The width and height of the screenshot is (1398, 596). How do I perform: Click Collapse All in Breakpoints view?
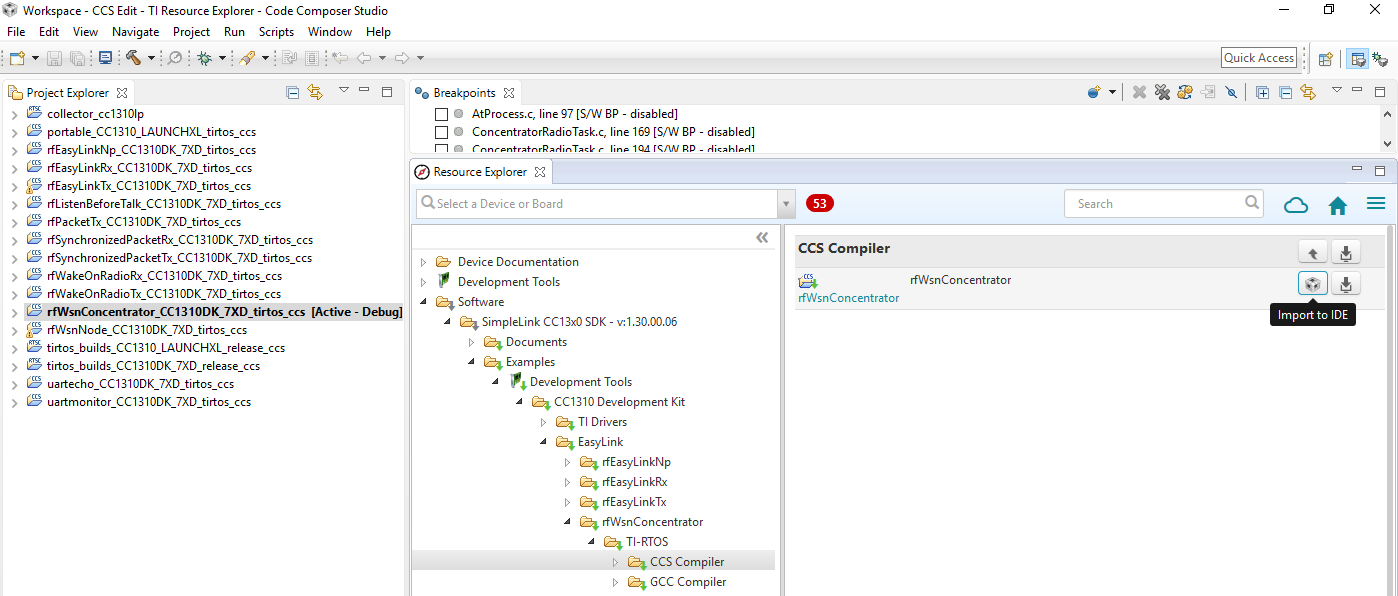tap(1286, 92)
